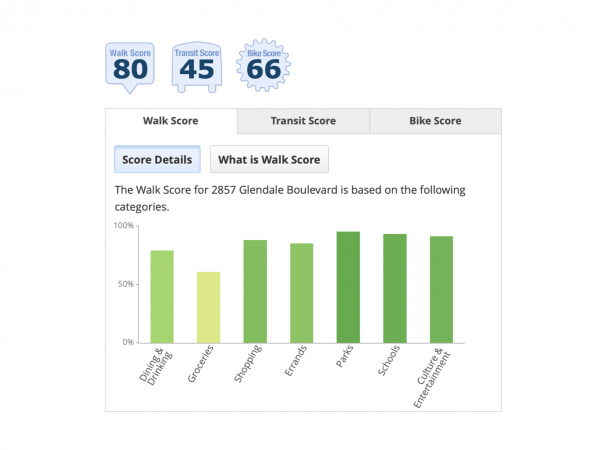Image resolution: width=600 pixels, height=450 pixels.
Task: Select the Bike Score tab
Action: pos(435,121)
